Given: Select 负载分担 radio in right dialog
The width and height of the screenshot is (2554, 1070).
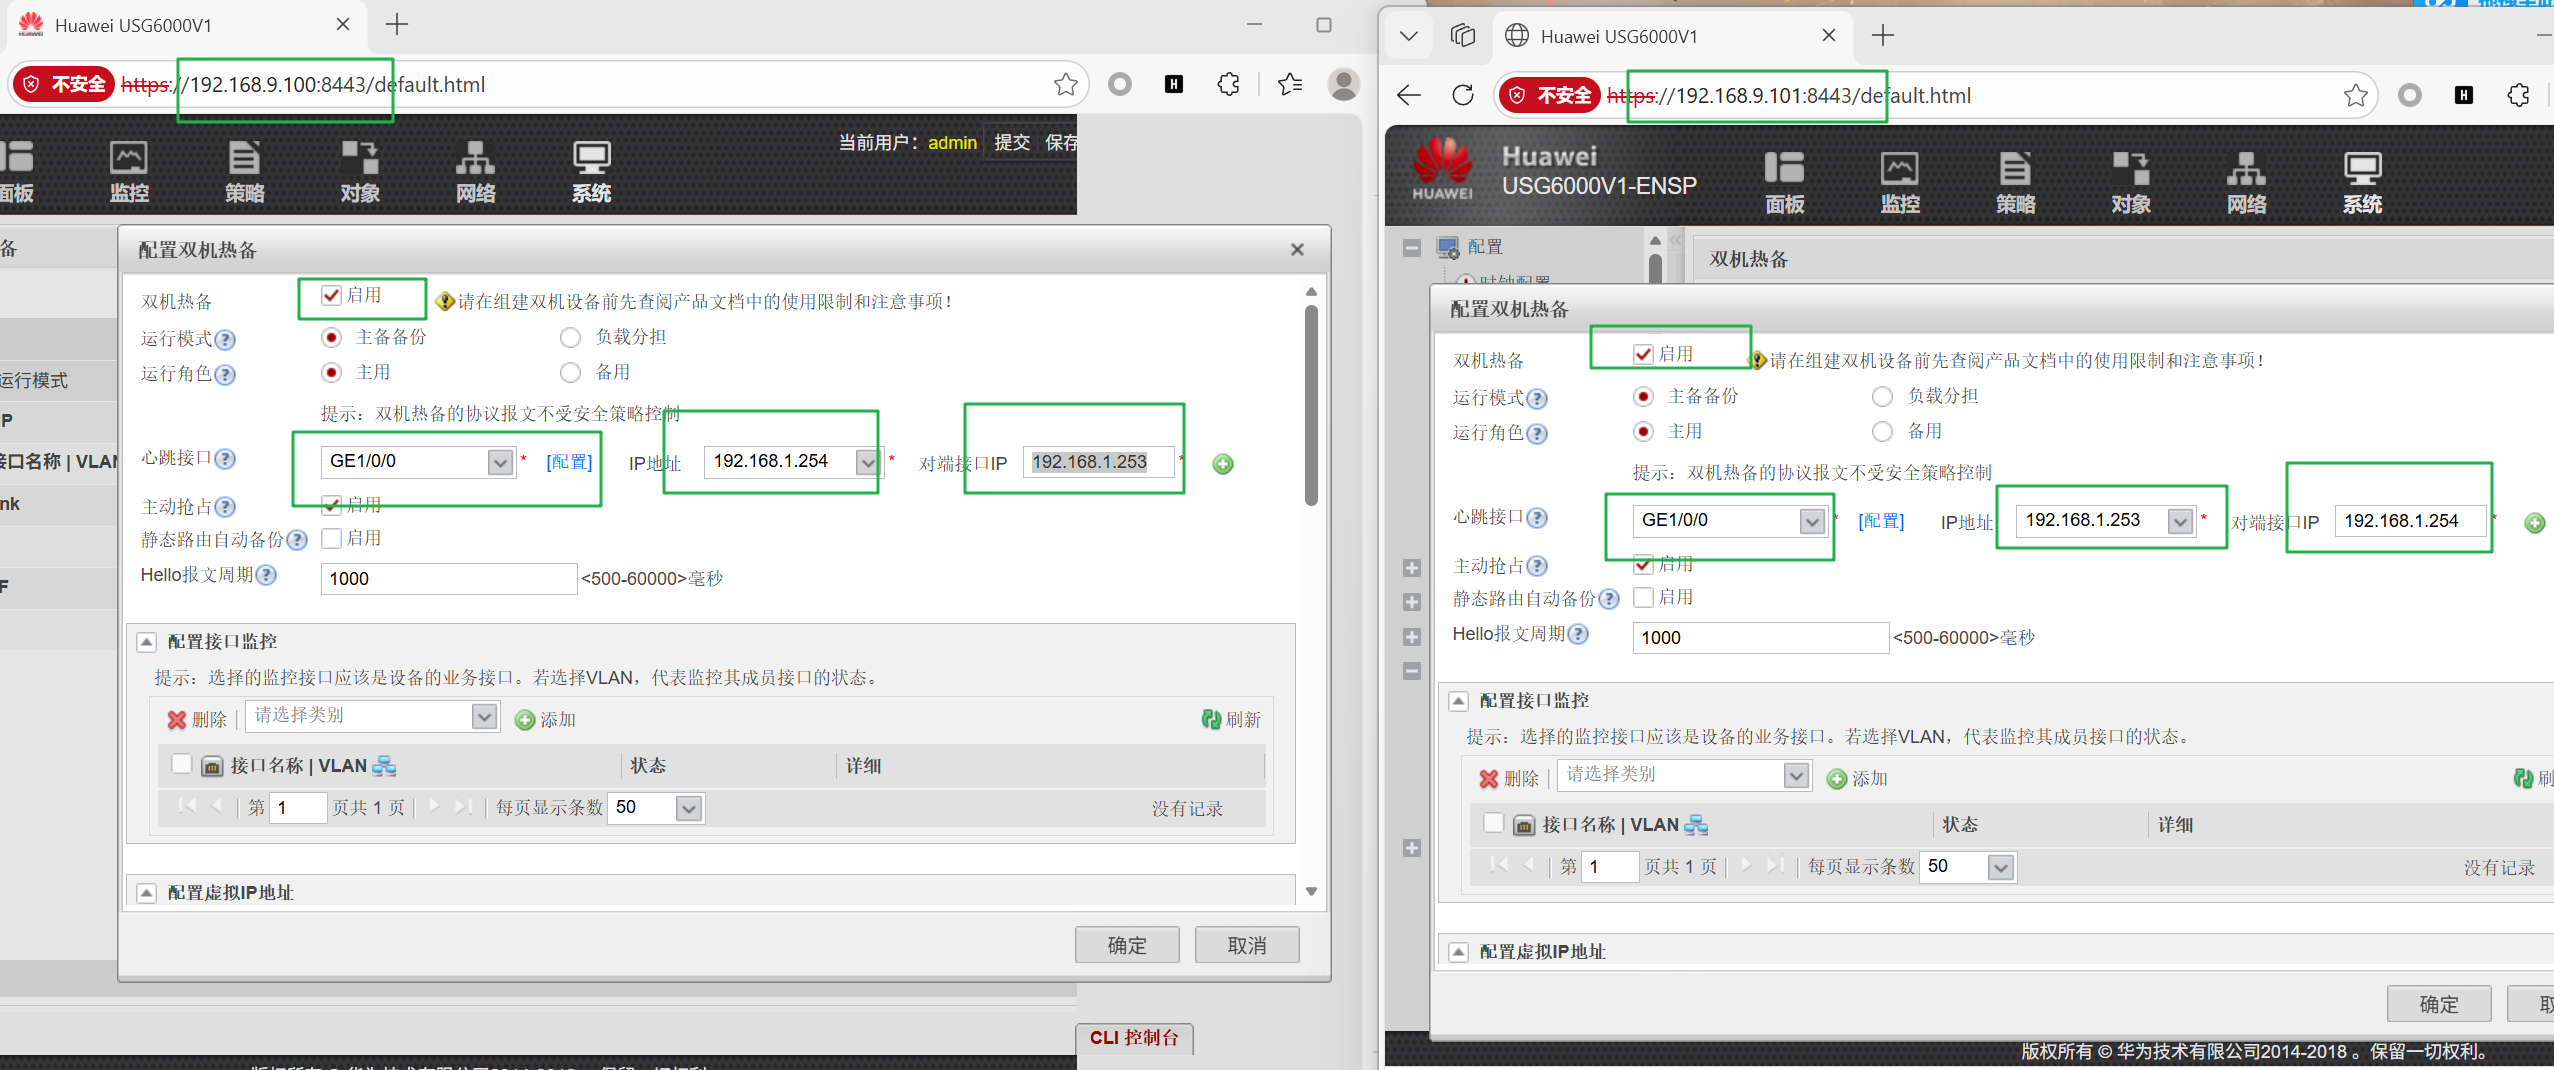Looking at the screenshot, I should click(x=1882, y=397).
